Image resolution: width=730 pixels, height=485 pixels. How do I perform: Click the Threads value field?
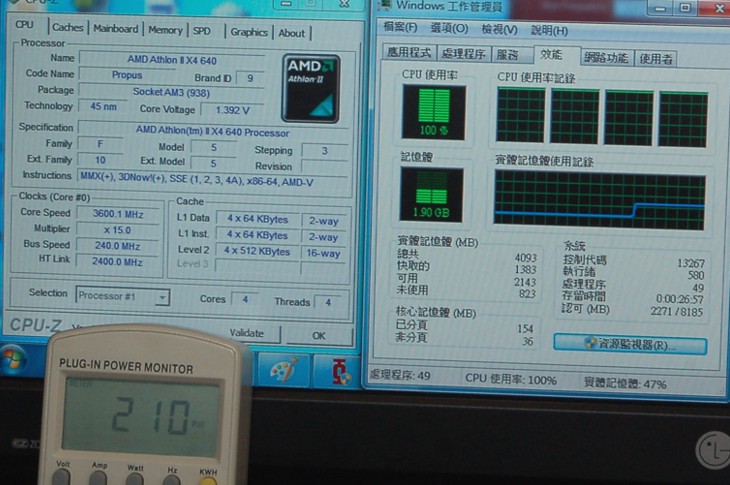click(x=328, y=303)
